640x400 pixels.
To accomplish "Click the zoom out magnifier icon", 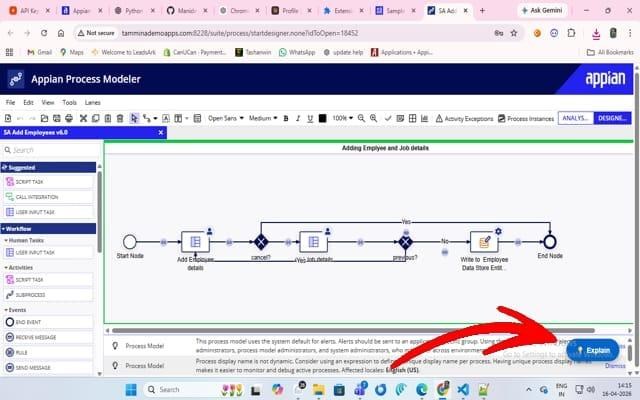I will [361, 118].
